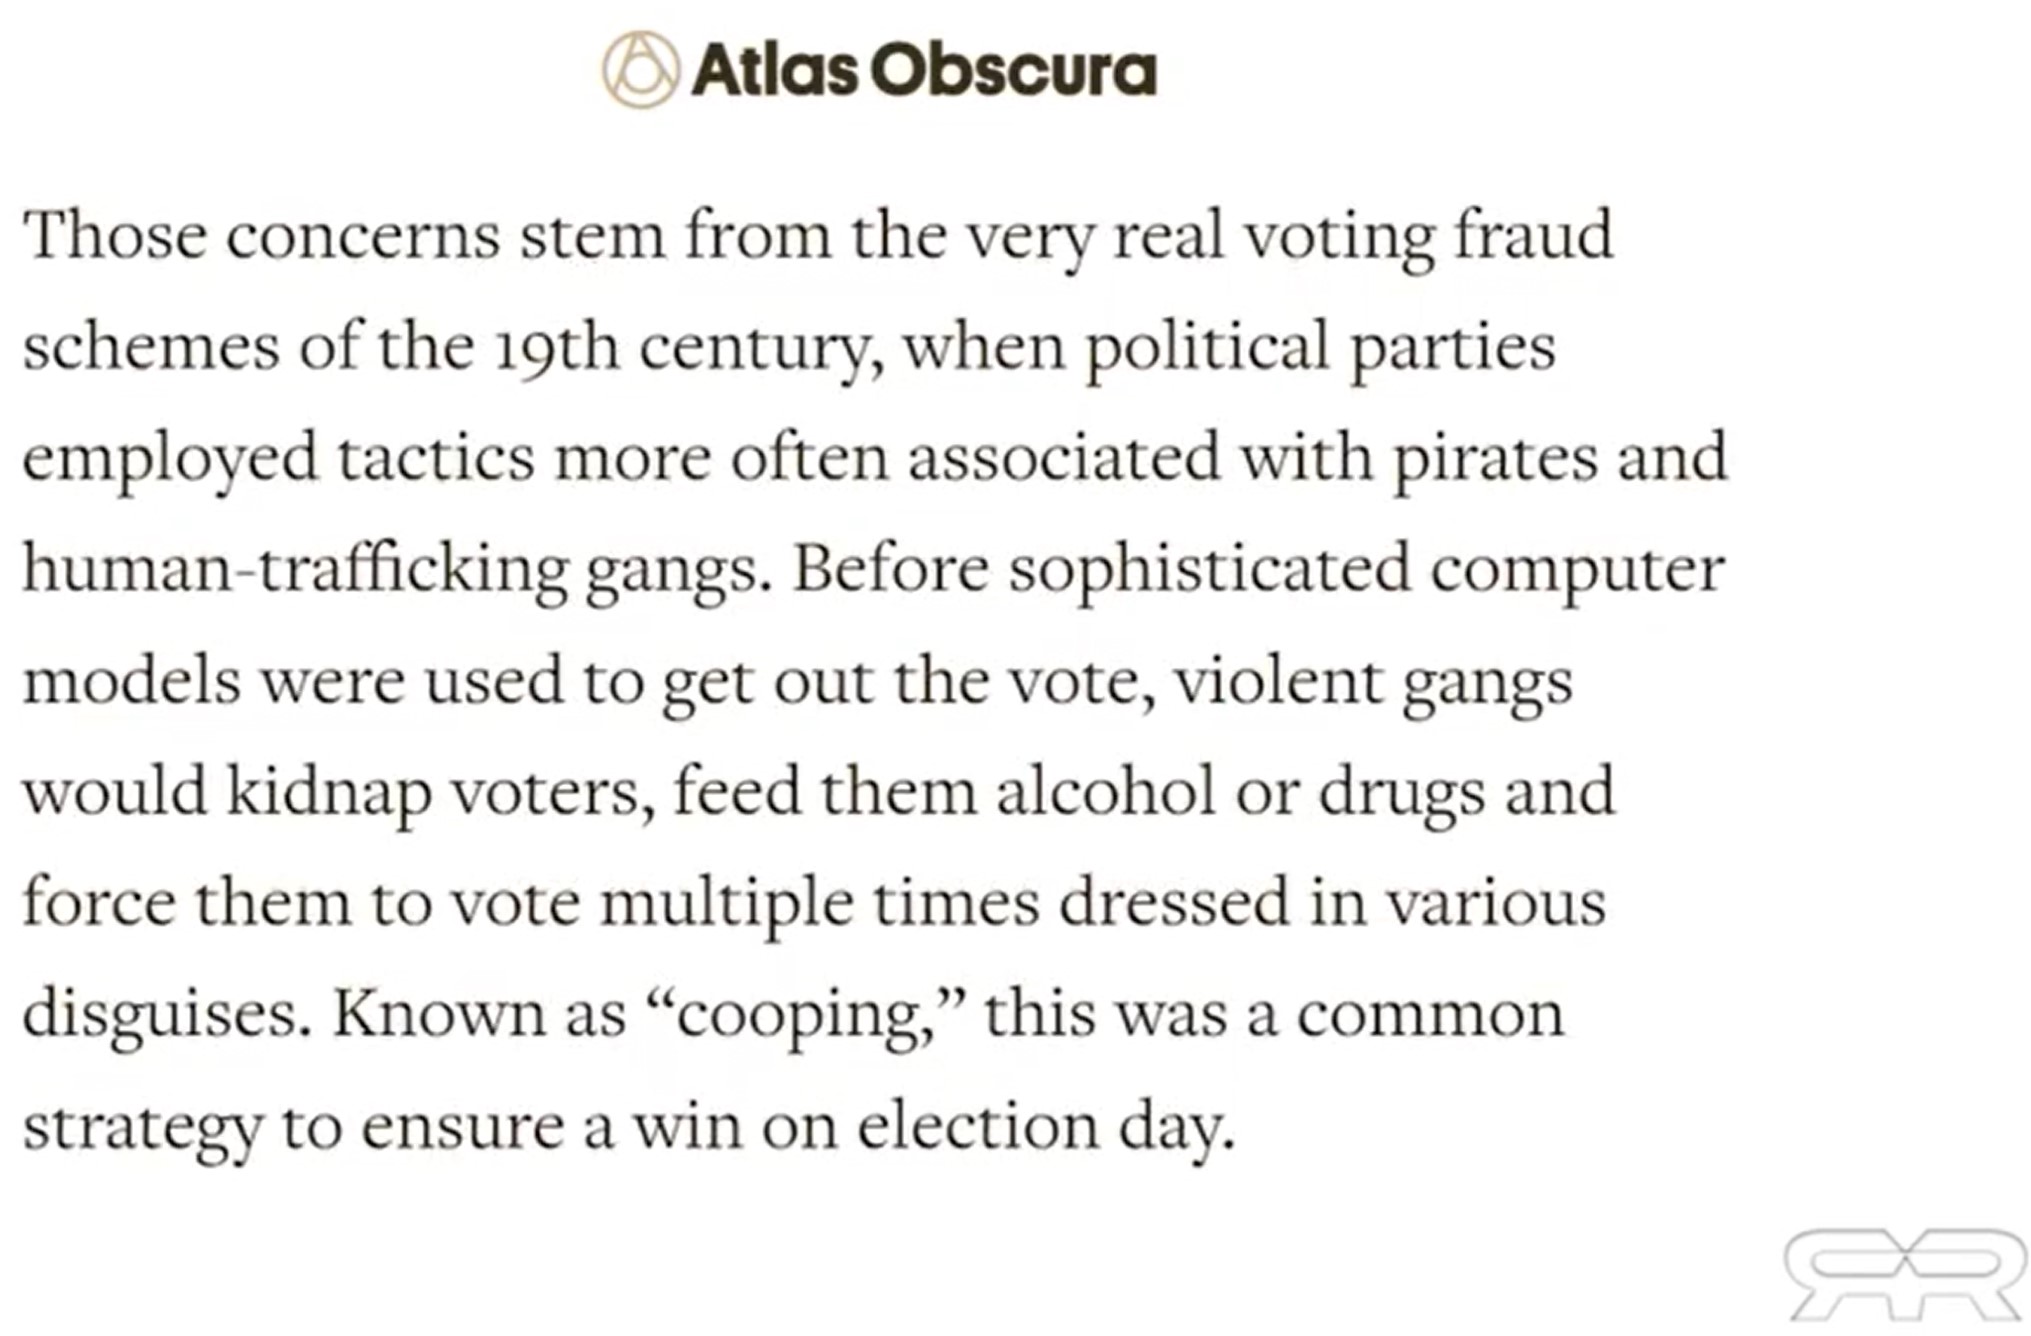Click the word "schemes" starting second line
2031x1336 pixels.
coord(151,347)
